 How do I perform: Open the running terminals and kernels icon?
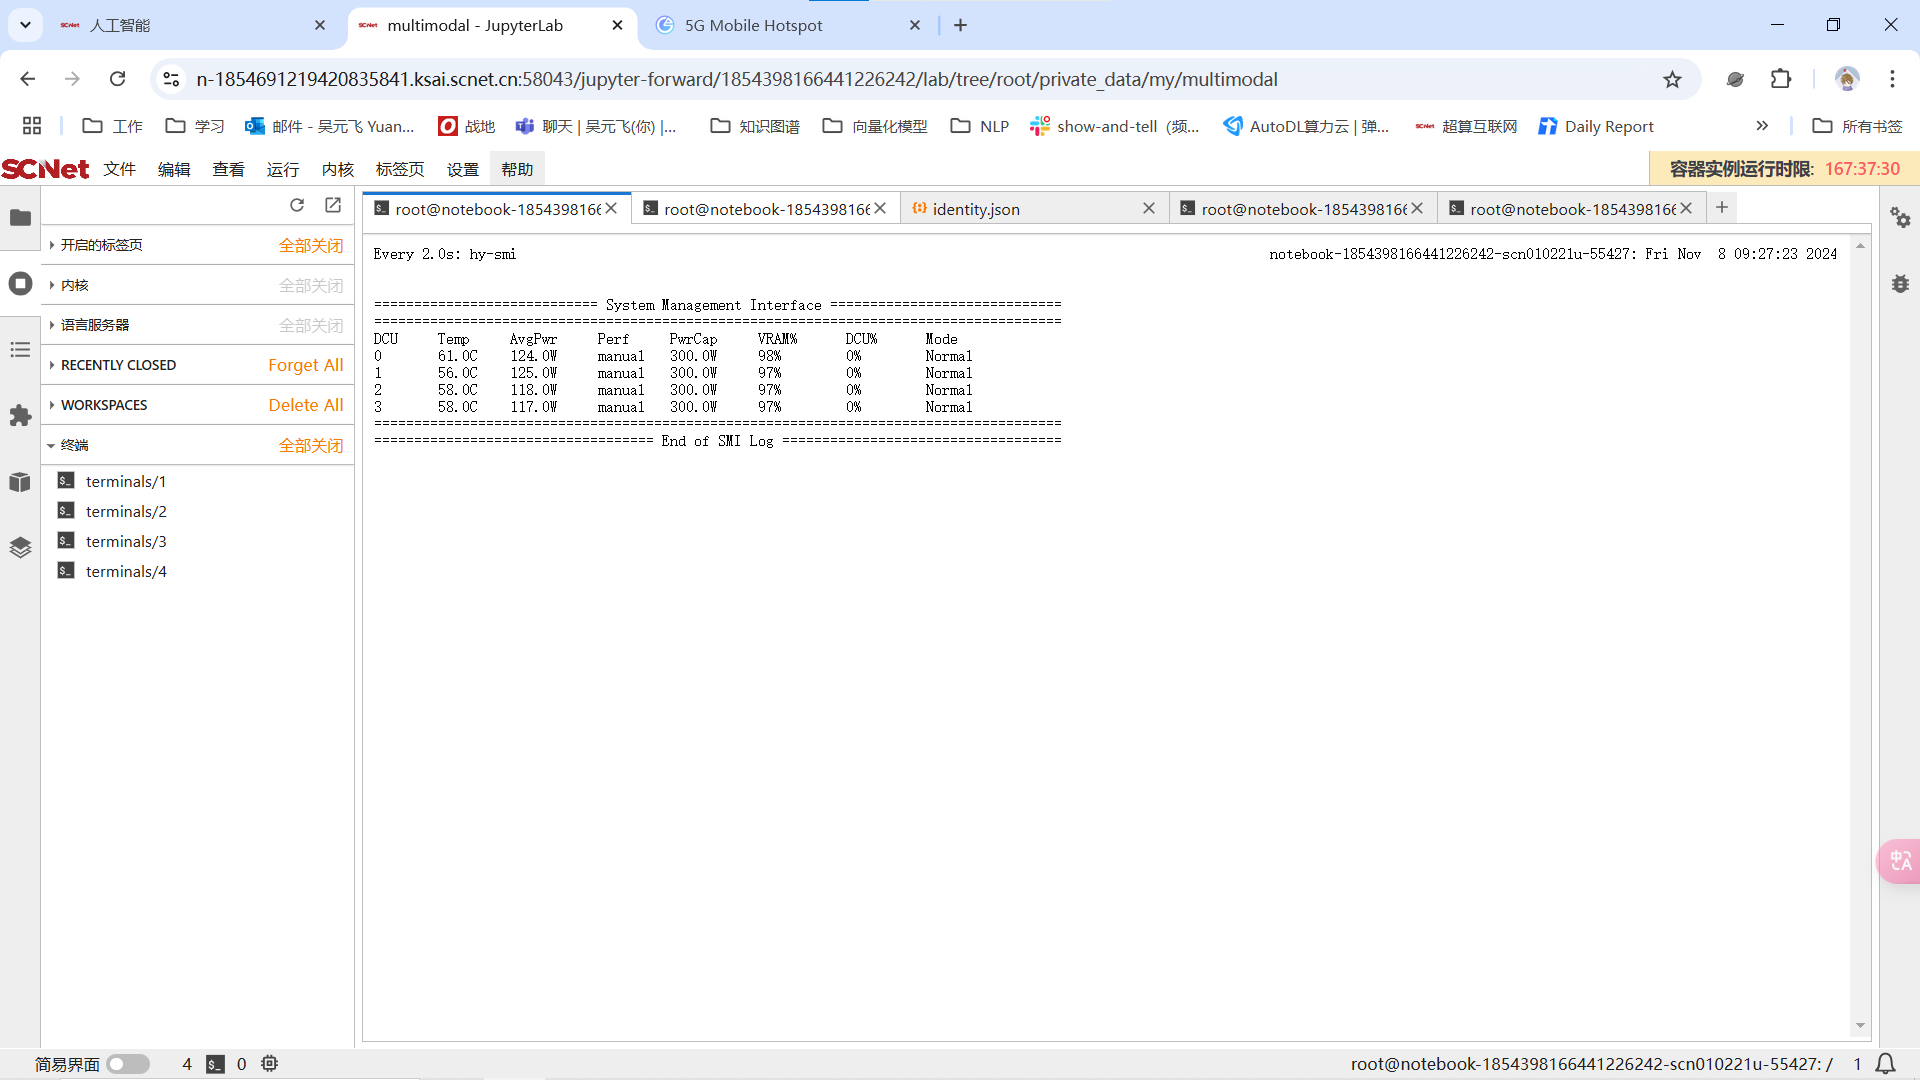tap(20, 284)
